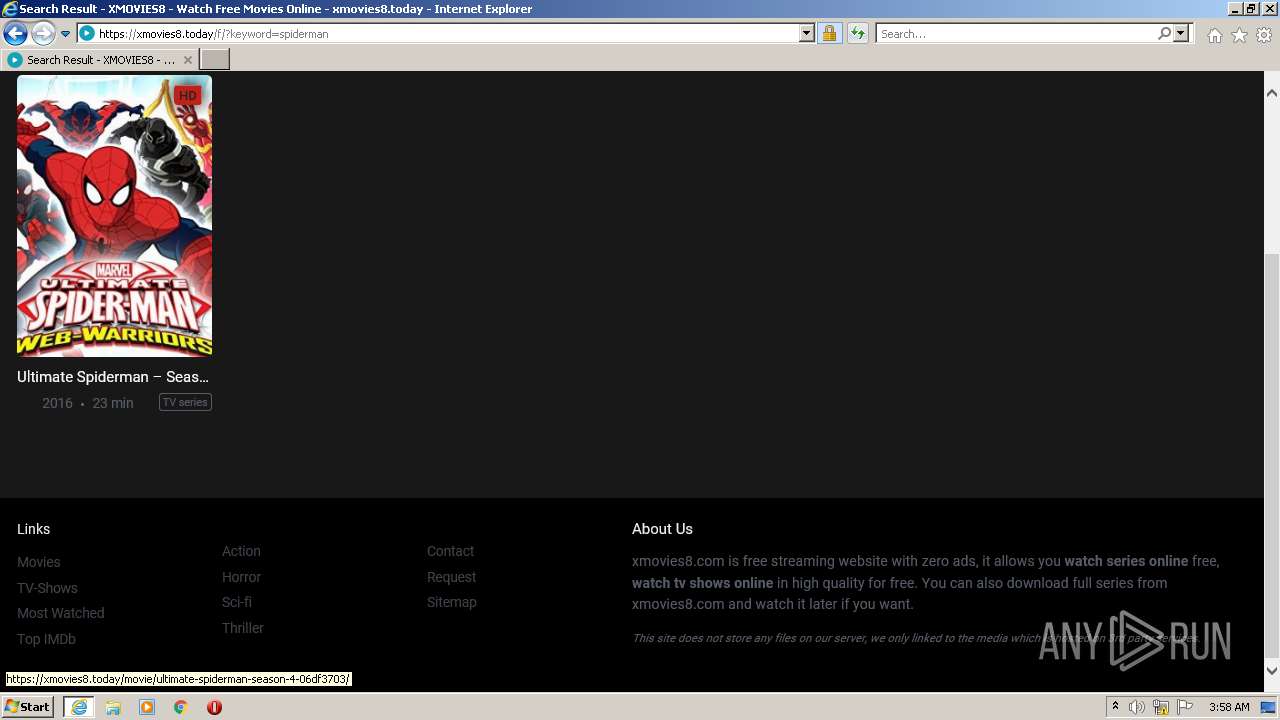This screenshot has height=720, width=1280.
Task: Open the Sitemap footer link
Action: click(x=452, y=602)
